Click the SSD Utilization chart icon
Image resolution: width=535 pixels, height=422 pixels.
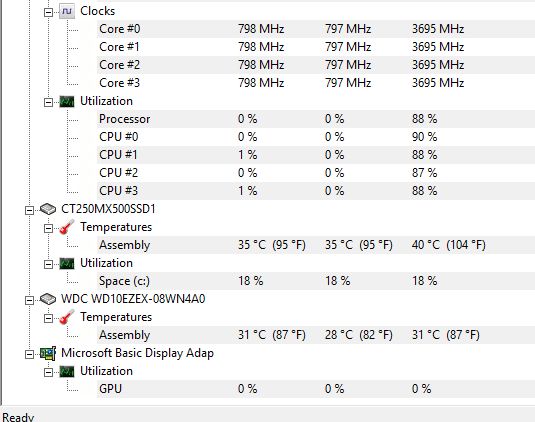67,263
